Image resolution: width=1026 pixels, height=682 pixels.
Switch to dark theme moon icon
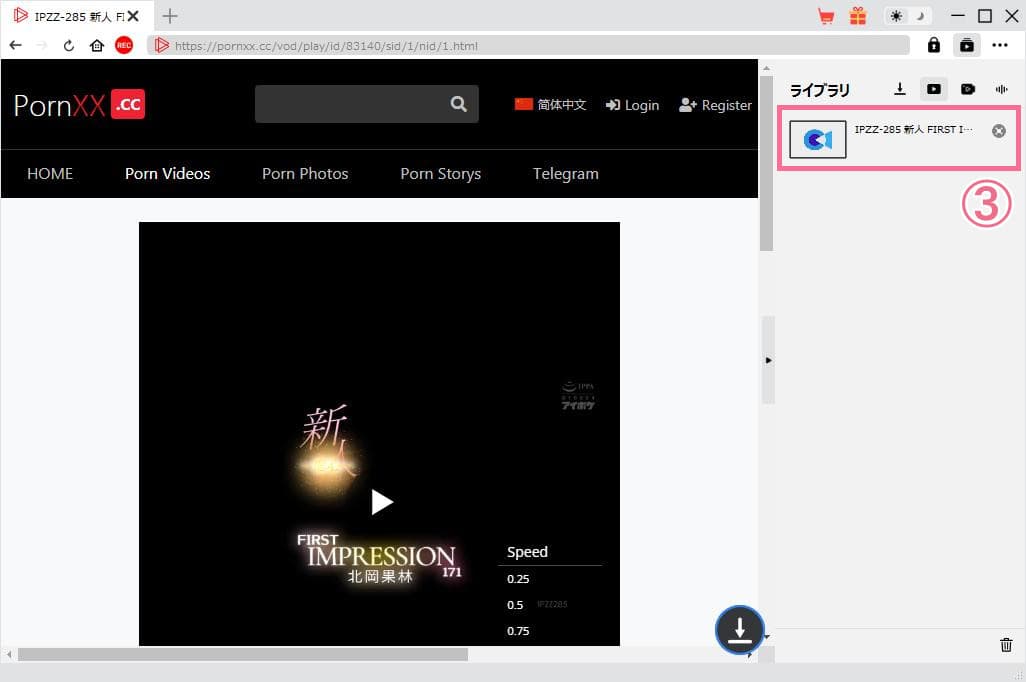coord(920,16)
